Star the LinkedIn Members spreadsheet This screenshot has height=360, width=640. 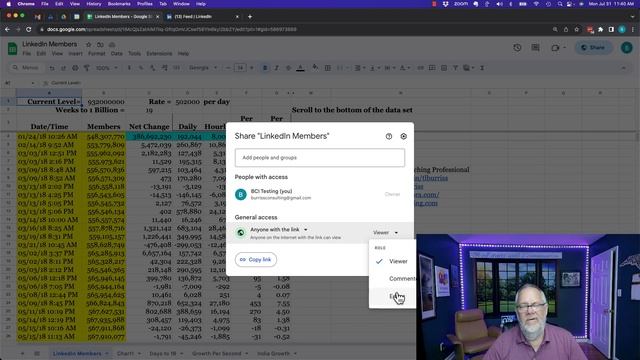tap(89, 44)
